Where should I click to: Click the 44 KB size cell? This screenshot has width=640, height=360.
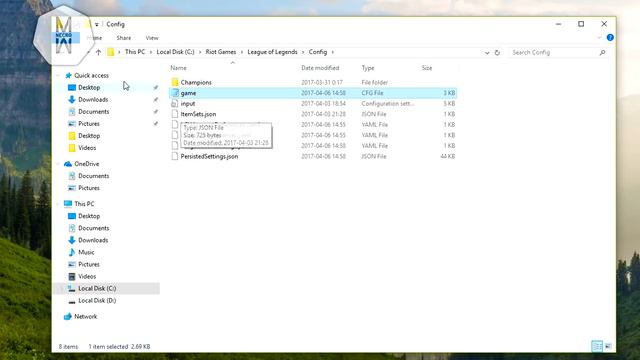(x=448, y=156)
